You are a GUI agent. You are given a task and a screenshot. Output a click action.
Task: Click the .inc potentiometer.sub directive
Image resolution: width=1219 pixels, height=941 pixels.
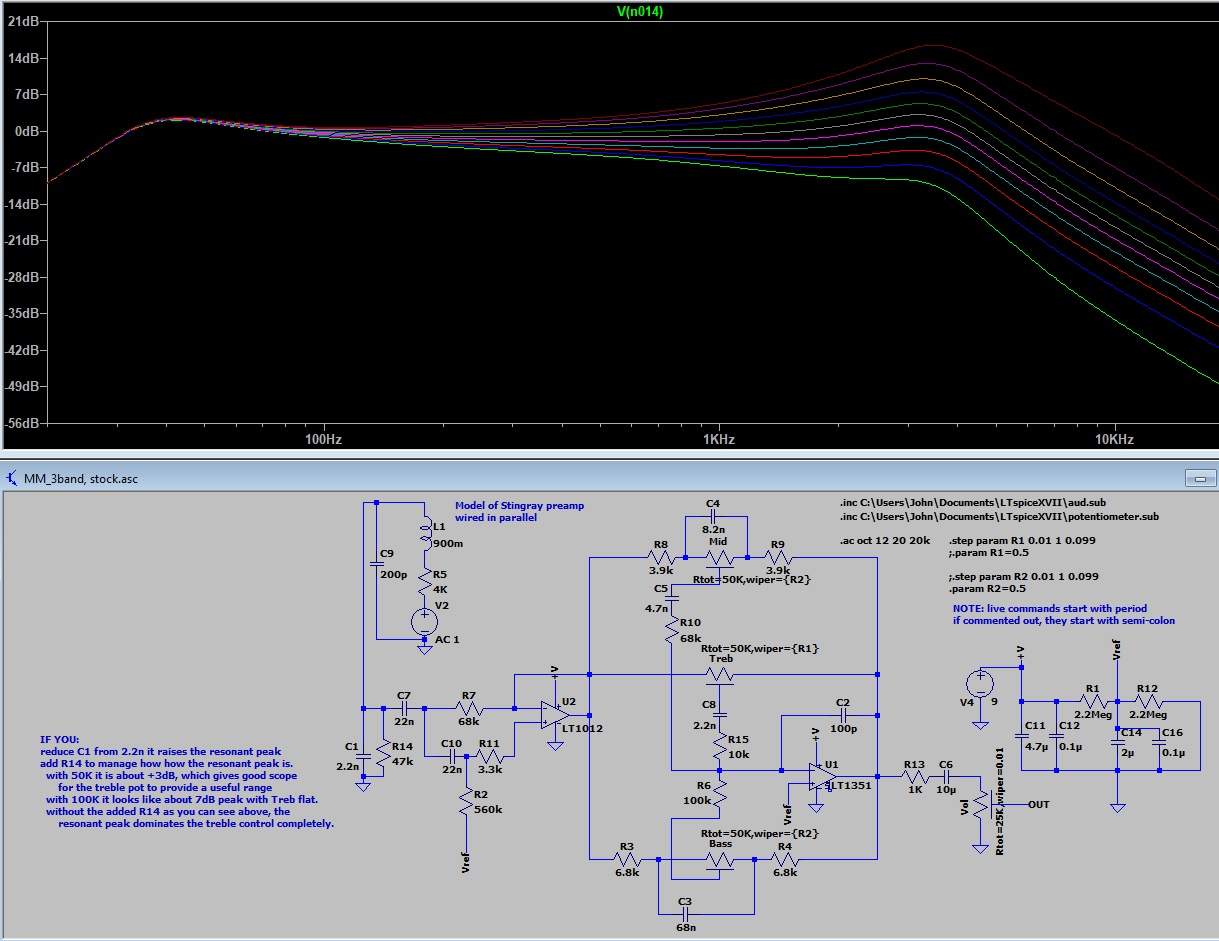pos(999,515)
